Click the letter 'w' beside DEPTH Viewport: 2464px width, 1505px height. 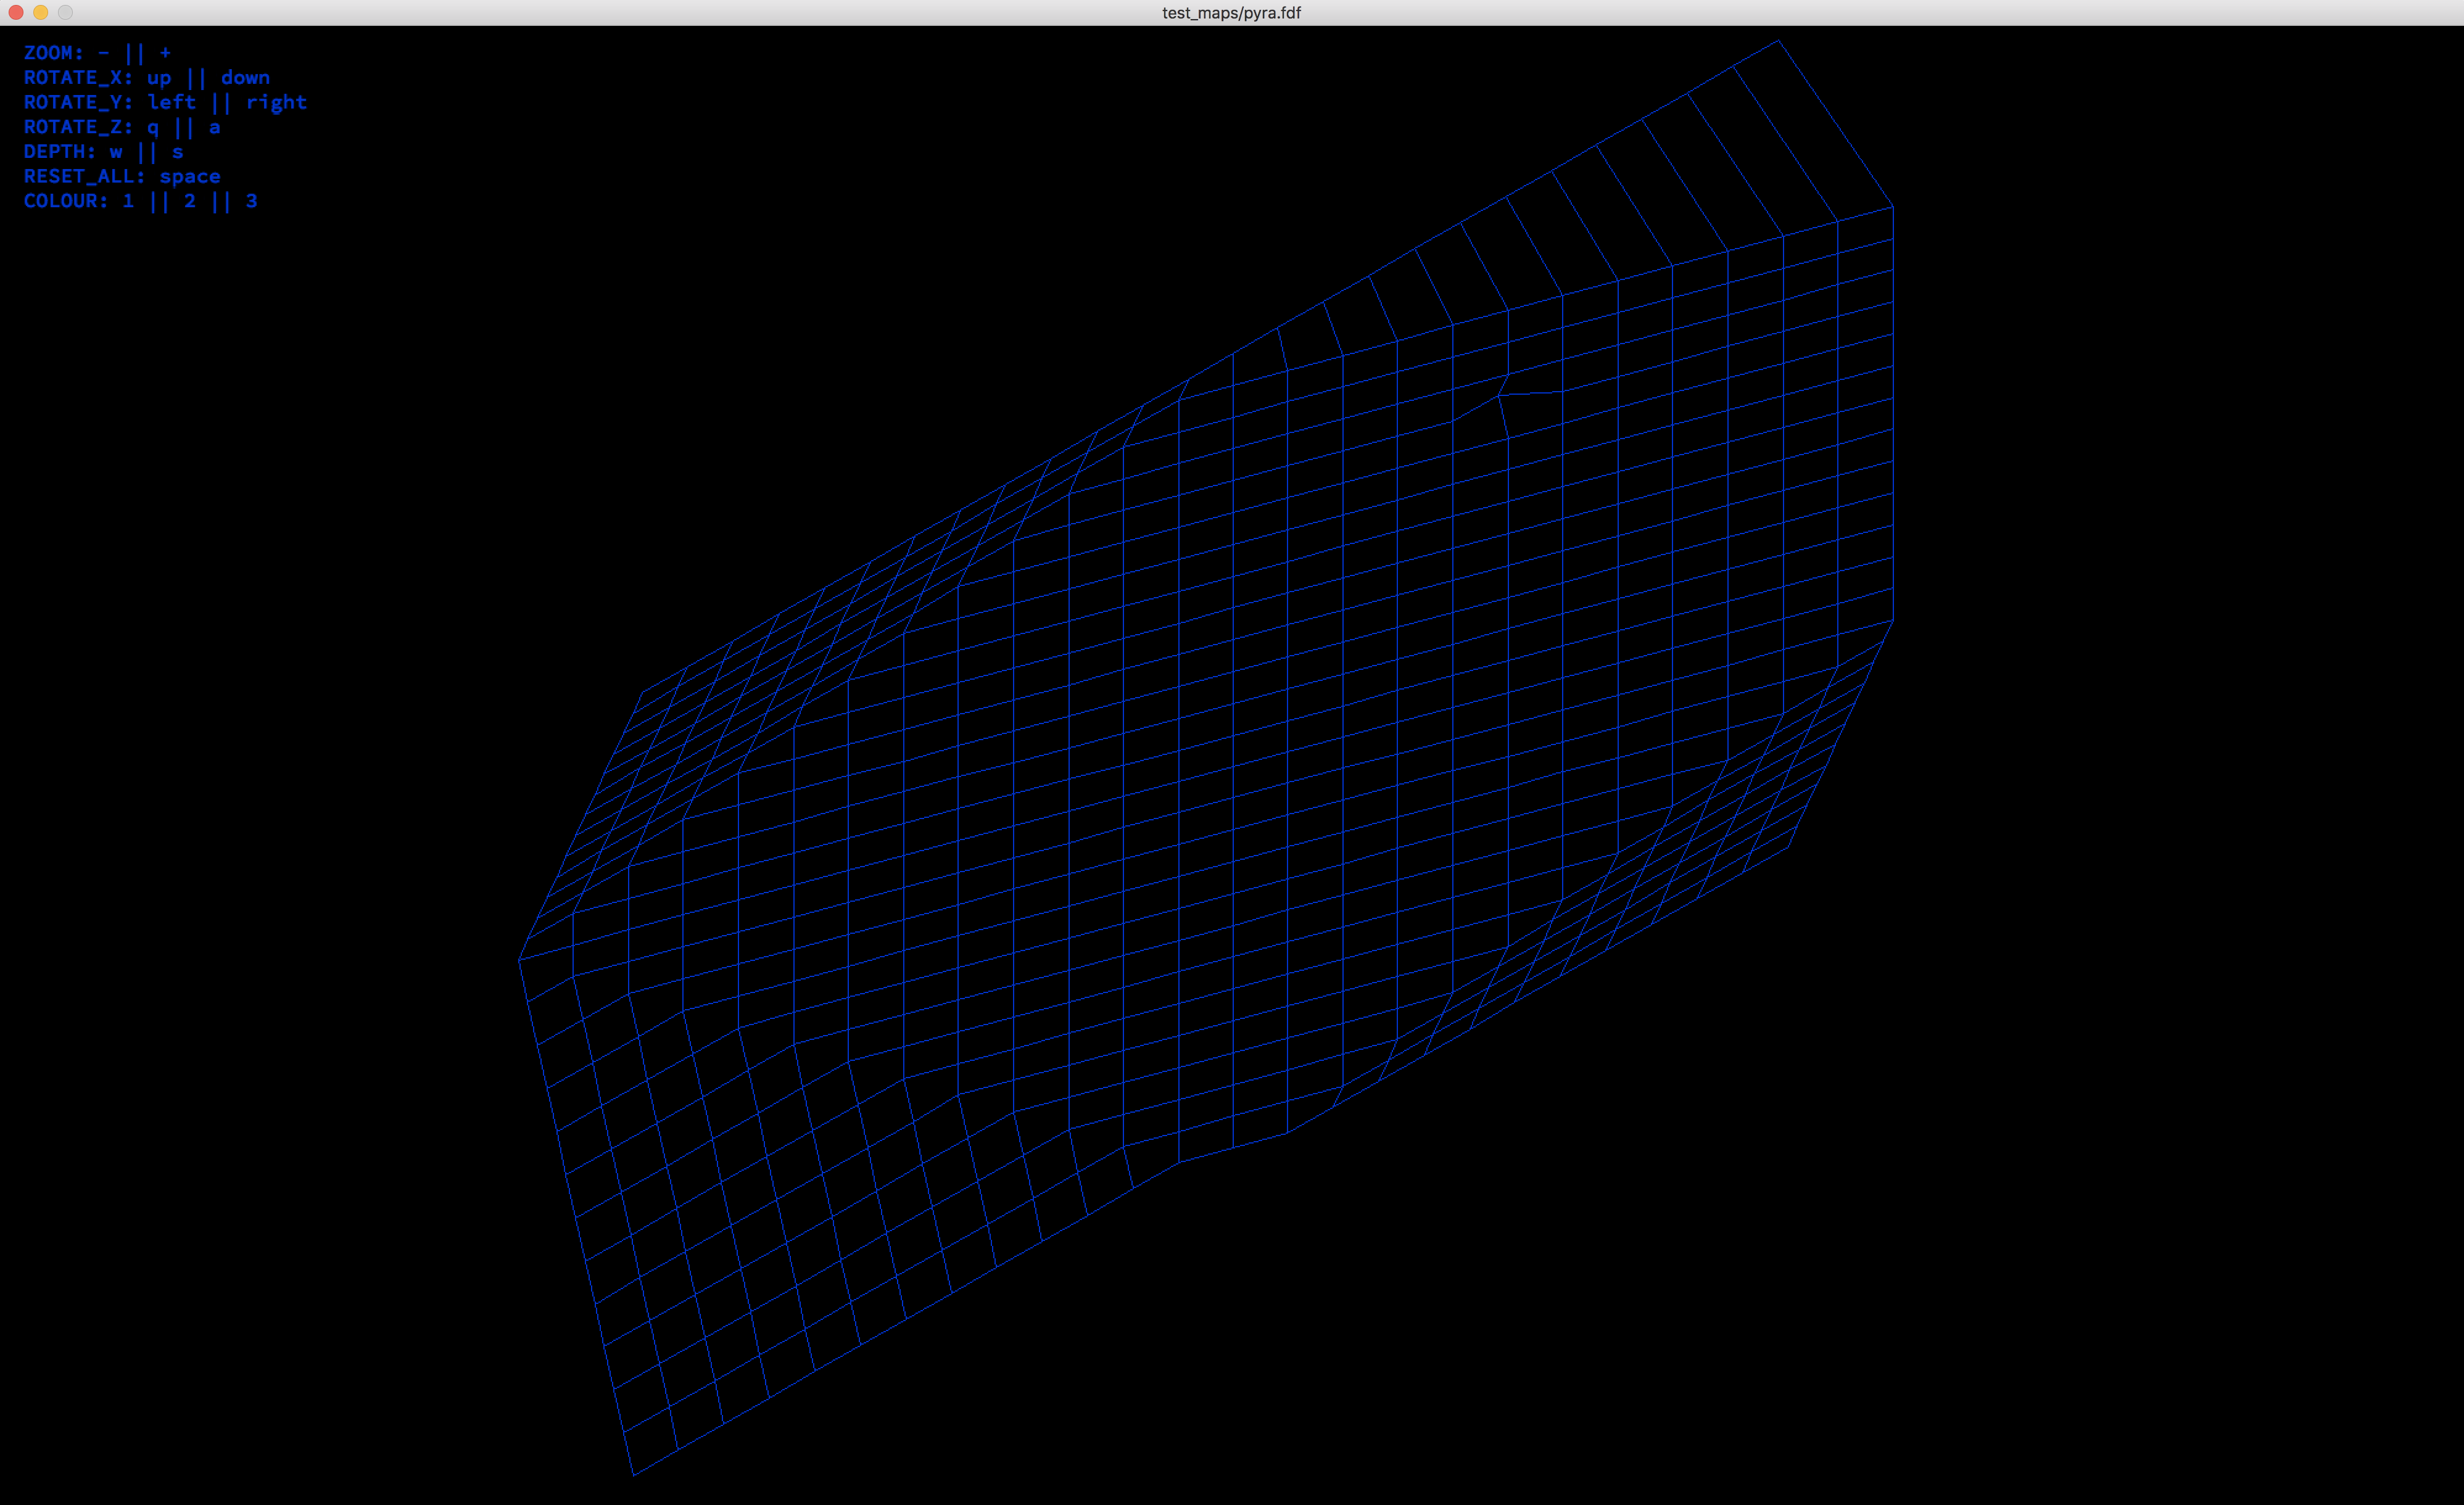[116, 152]
